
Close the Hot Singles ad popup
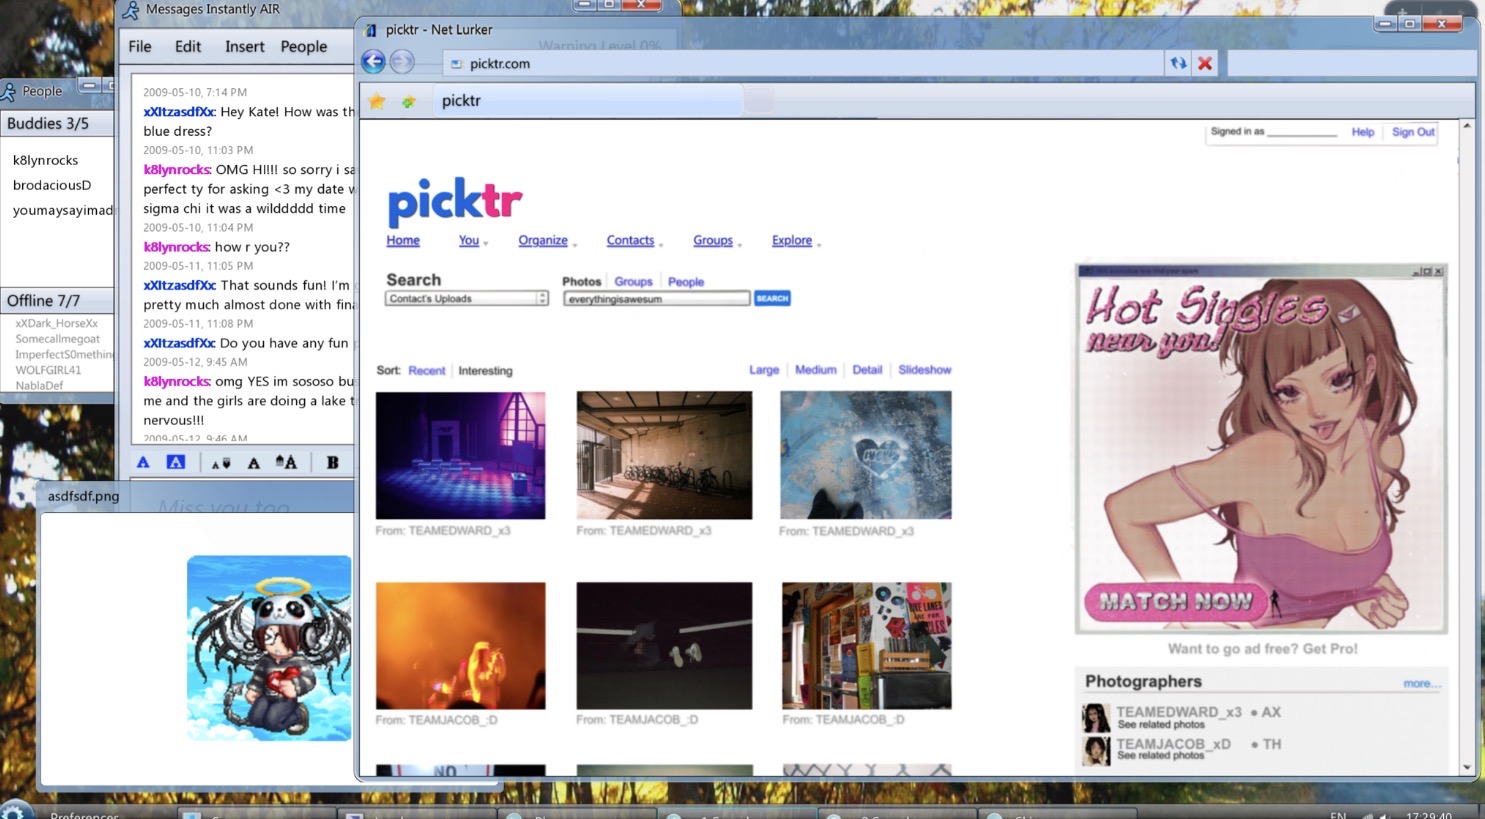tap(1438, 271)
